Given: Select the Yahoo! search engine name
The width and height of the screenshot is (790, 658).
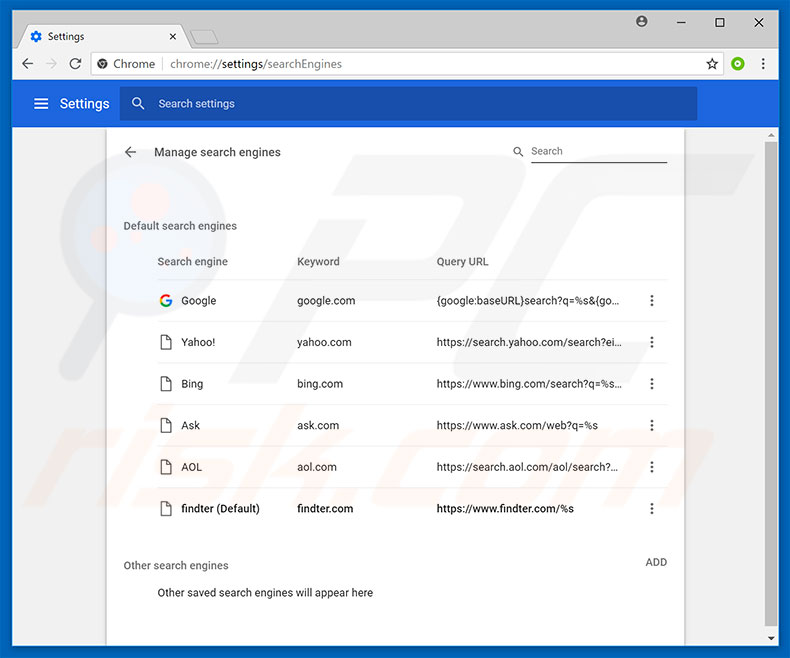Looking at the screenshot, I should (198, 343).
